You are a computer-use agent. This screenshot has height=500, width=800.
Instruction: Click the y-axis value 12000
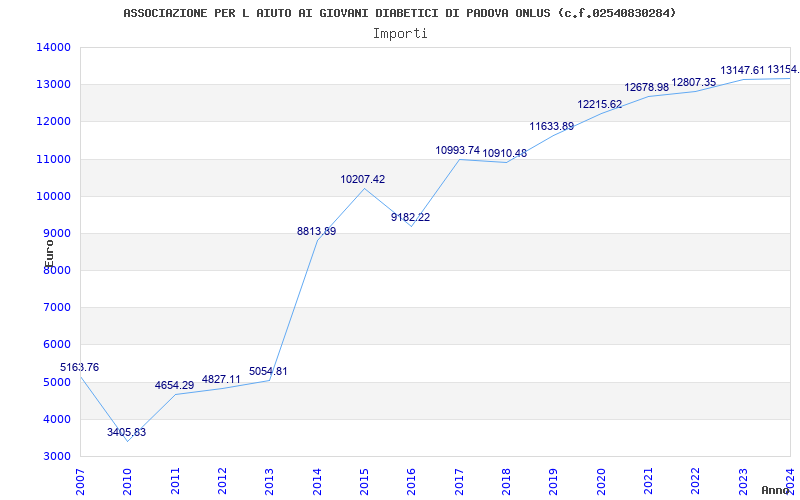coord(53,122)
